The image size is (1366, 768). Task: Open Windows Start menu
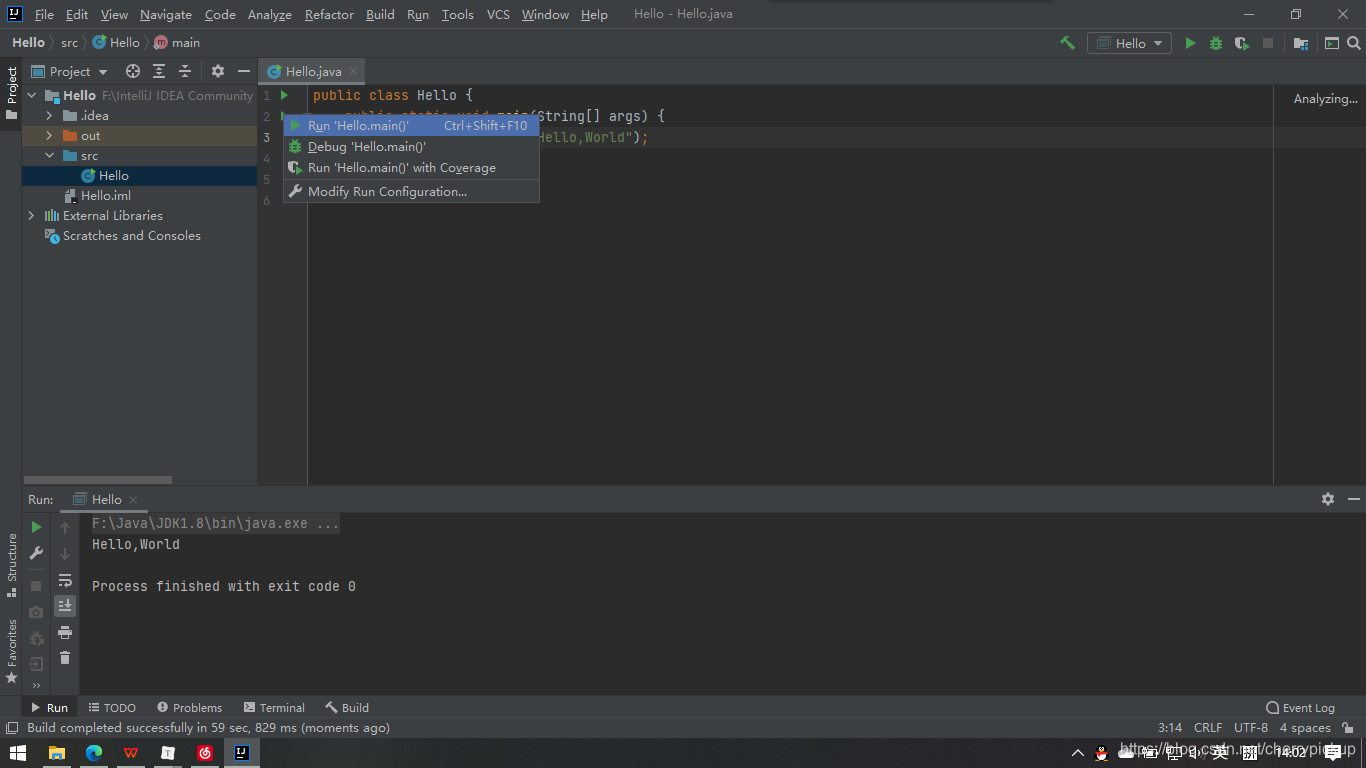tap(18, 753)
